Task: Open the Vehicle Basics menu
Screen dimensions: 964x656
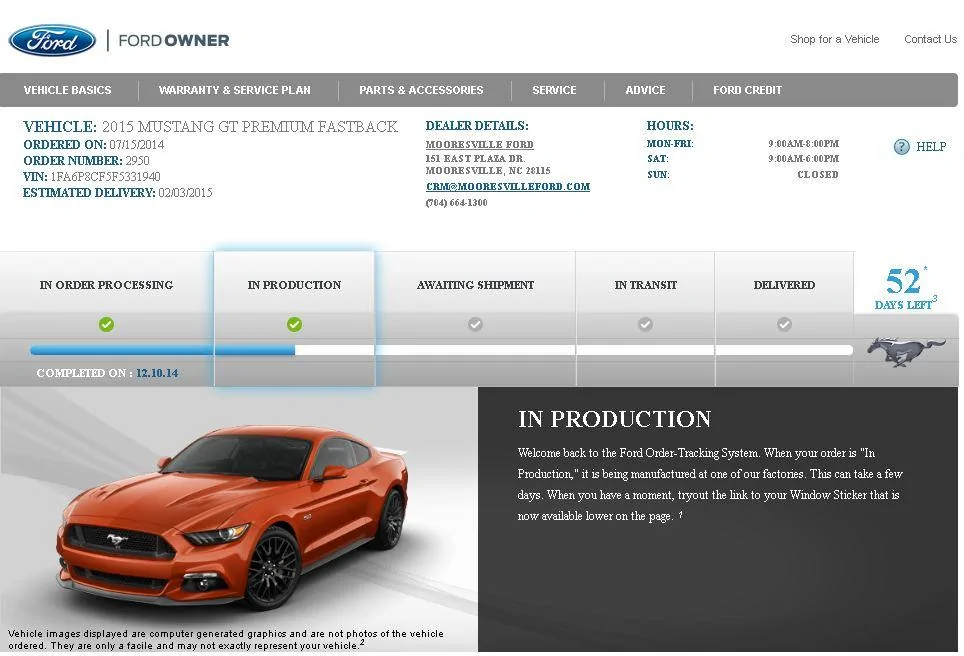Action: click(x=68, y=90)
